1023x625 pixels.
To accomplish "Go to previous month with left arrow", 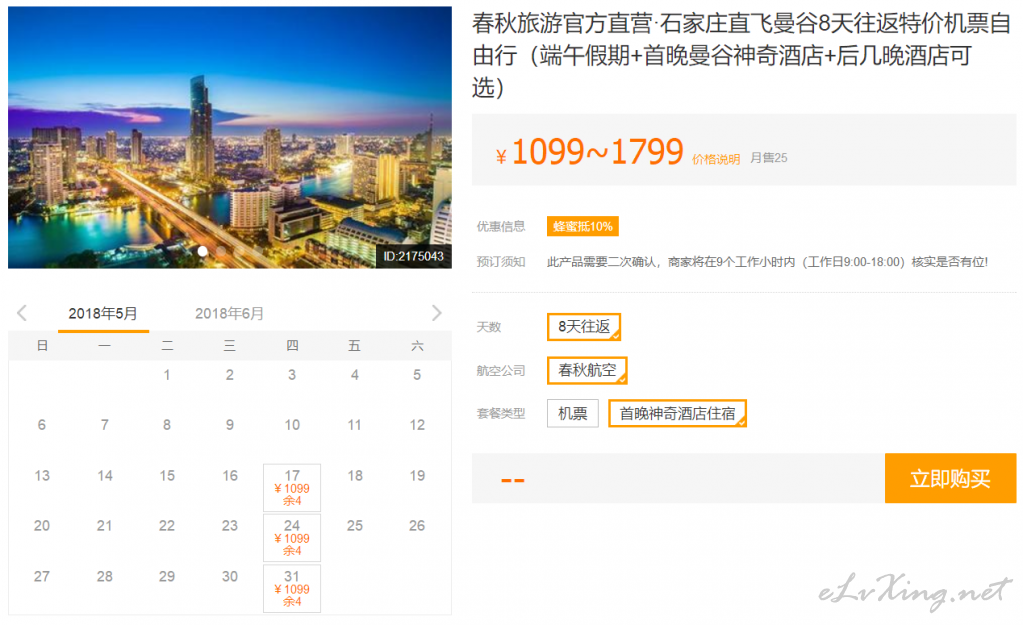I will pos(22,313).
